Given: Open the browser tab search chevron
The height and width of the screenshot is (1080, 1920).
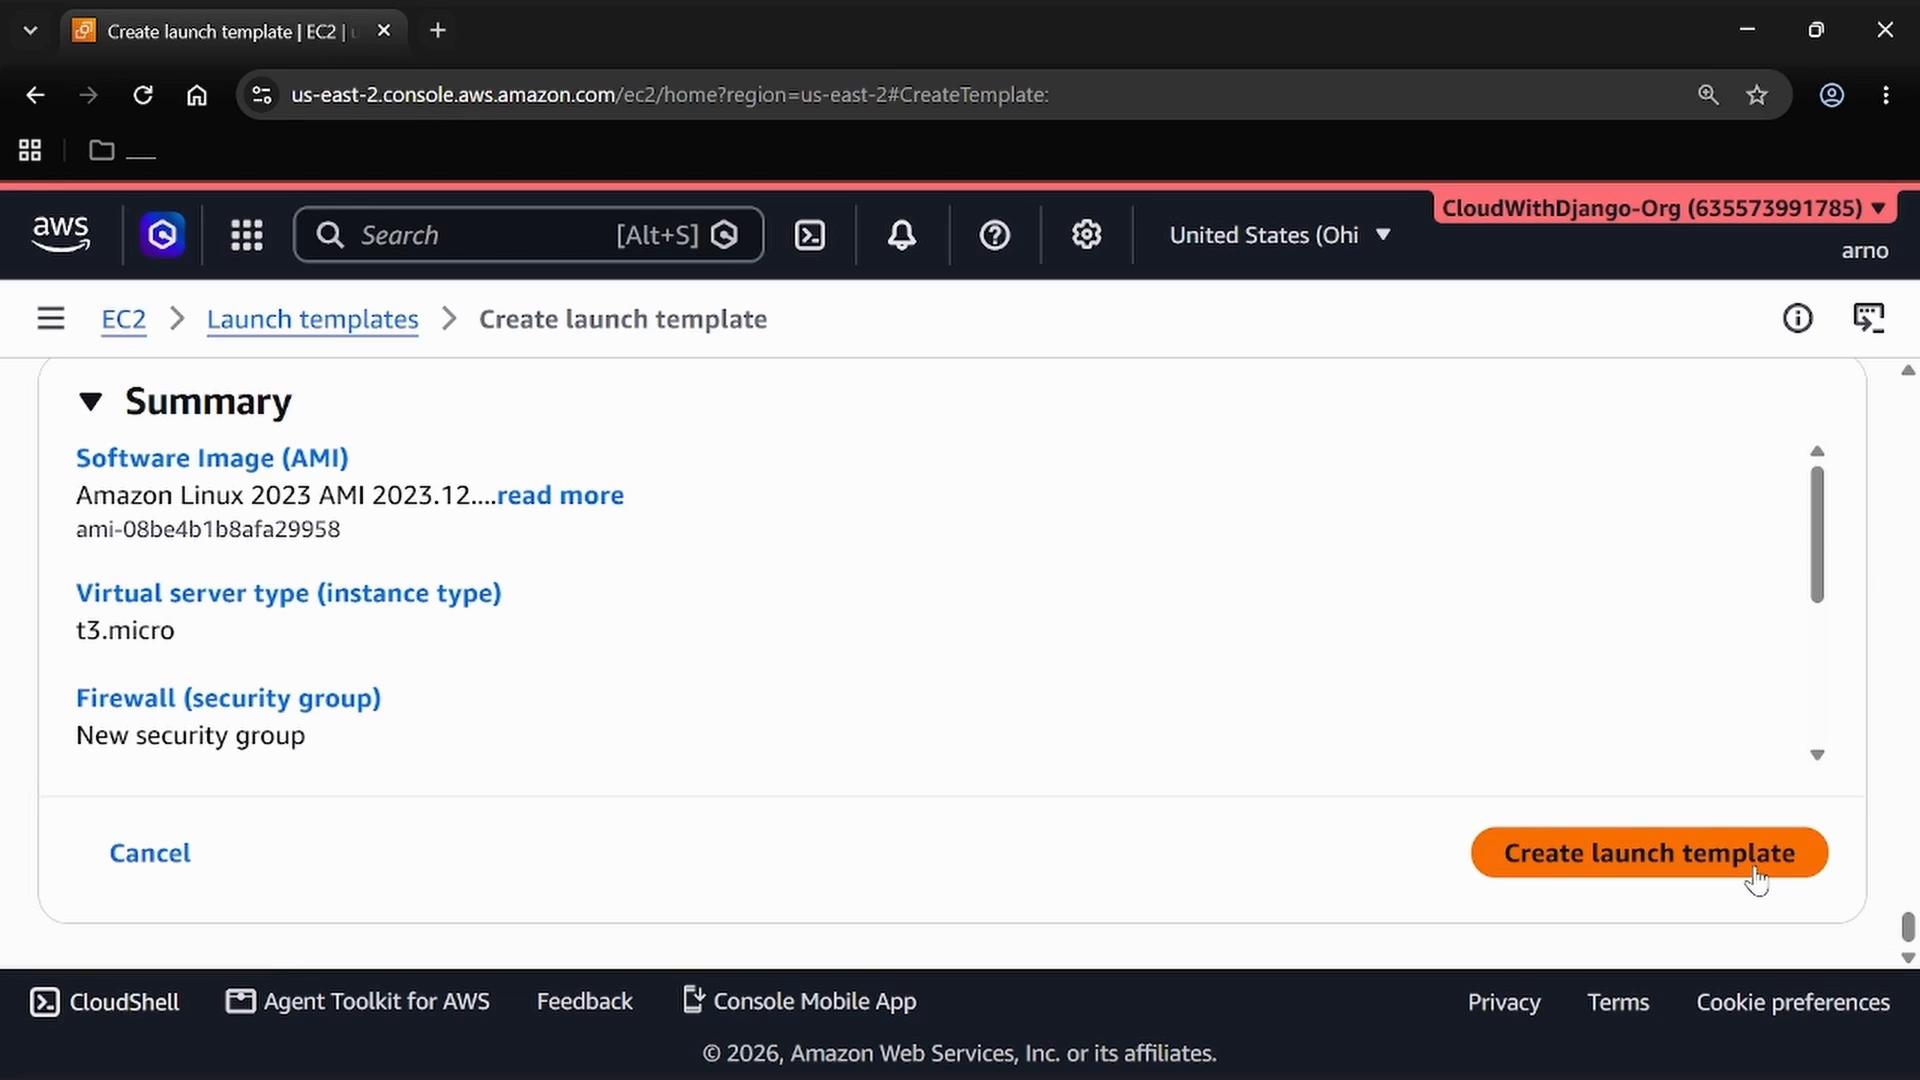Looking at the screenshot, I should click(30, 31).
